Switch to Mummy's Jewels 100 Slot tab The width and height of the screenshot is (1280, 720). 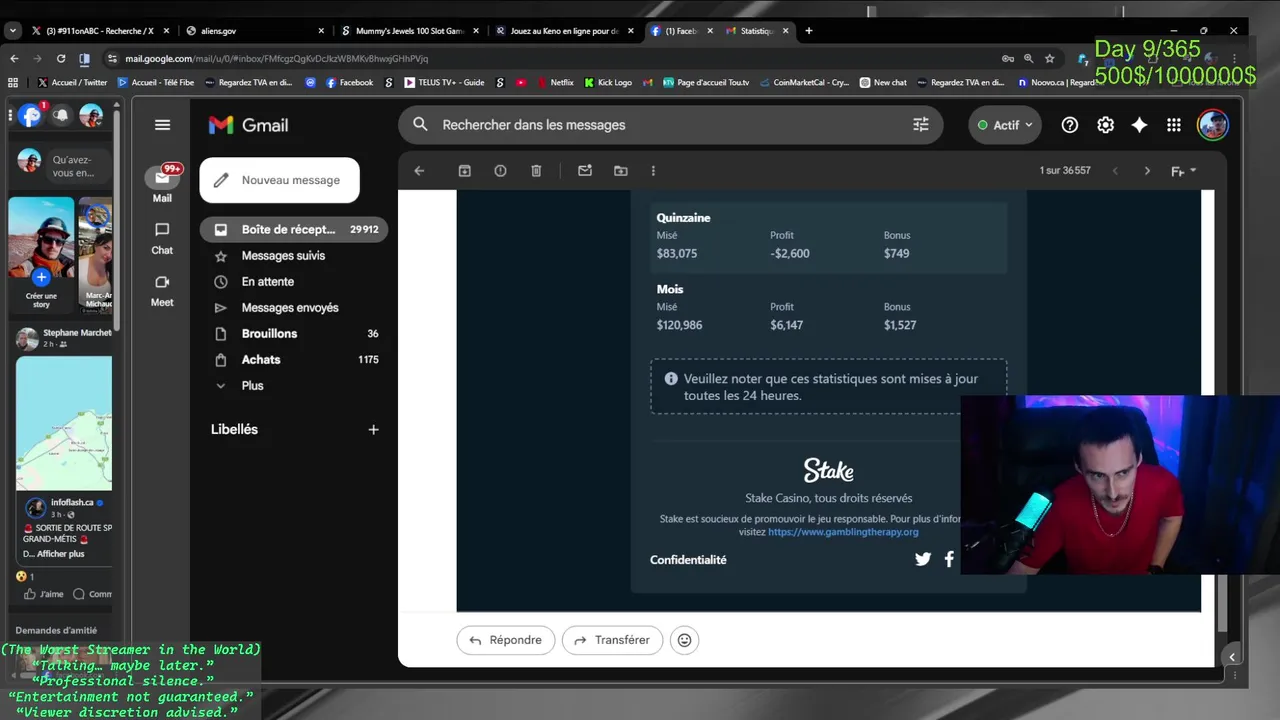410,31
